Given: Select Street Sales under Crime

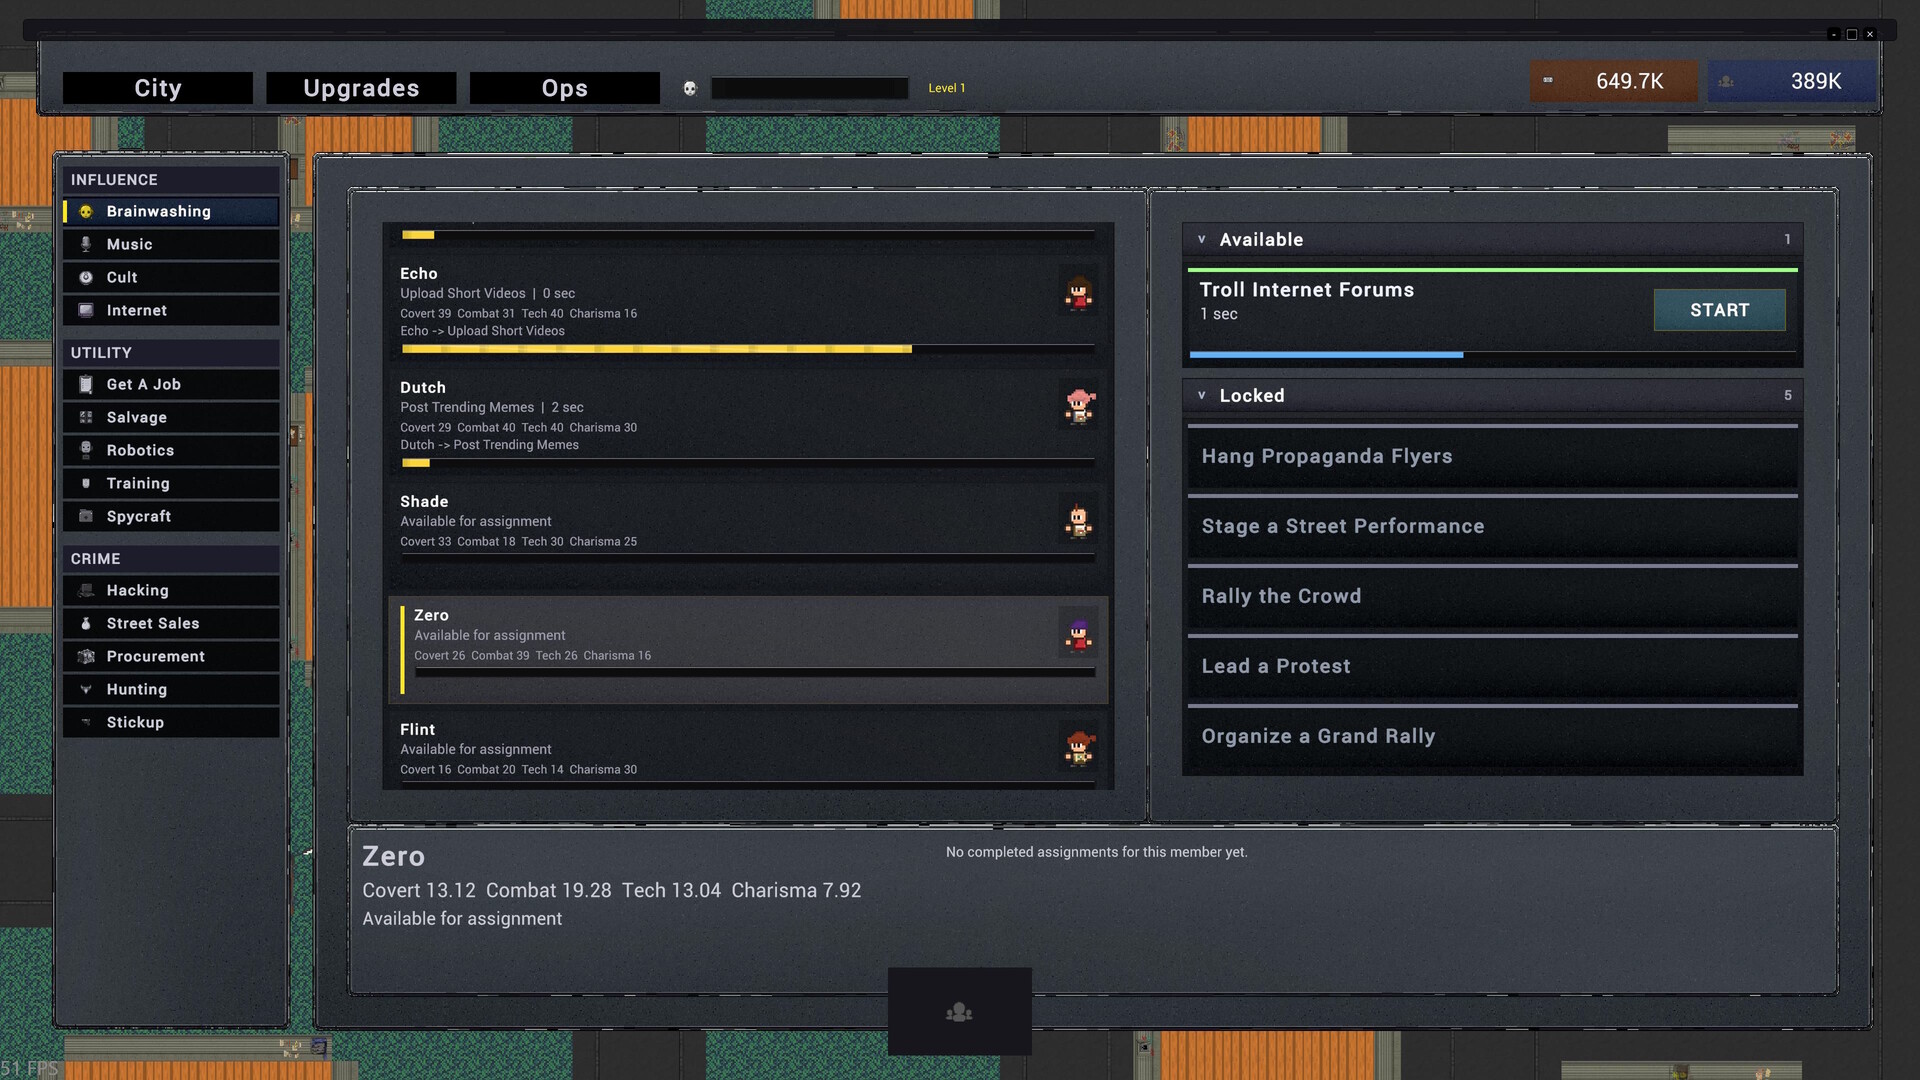Looking at the screenshot, I should pos(153,623).
